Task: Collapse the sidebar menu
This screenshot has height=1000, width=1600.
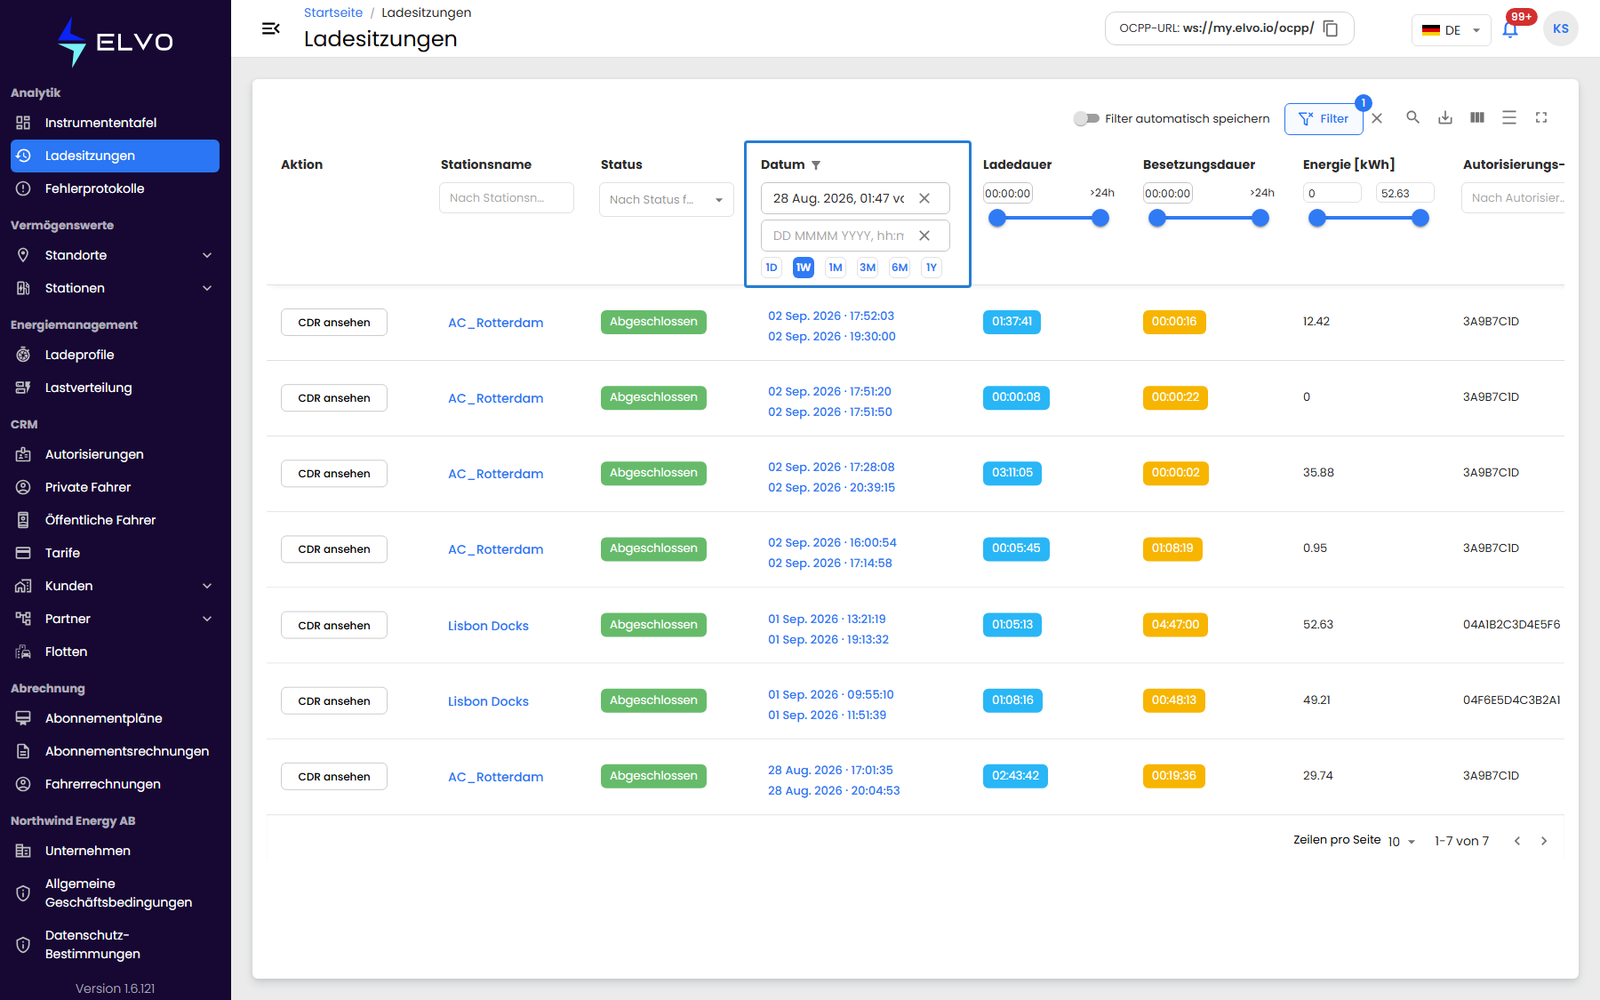Action: coord(270,28)
